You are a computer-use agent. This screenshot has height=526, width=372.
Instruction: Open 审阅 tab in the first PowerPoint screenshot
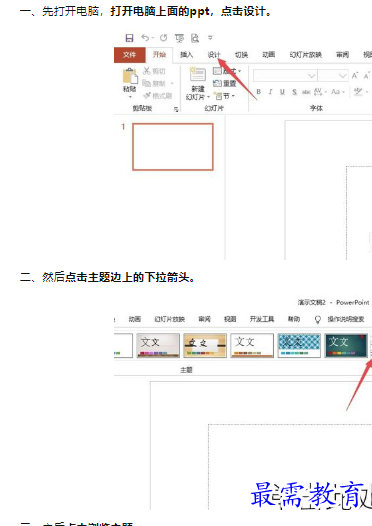coord(342,55)
